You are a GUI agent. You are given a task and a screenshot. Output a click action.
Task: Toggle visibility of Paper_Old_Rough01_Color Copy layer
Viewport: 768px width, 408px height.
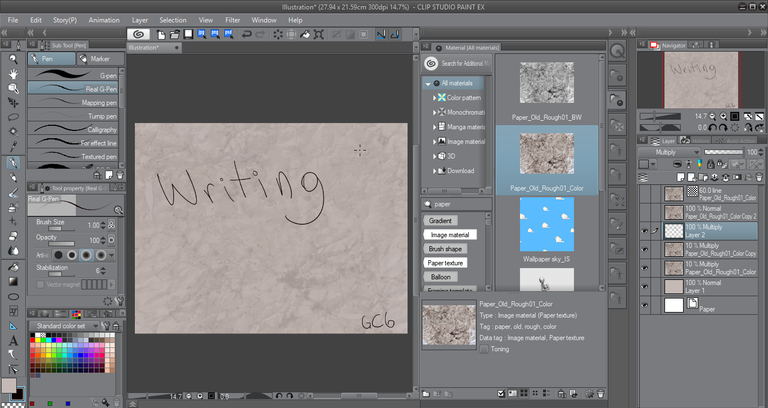(645, 250)
